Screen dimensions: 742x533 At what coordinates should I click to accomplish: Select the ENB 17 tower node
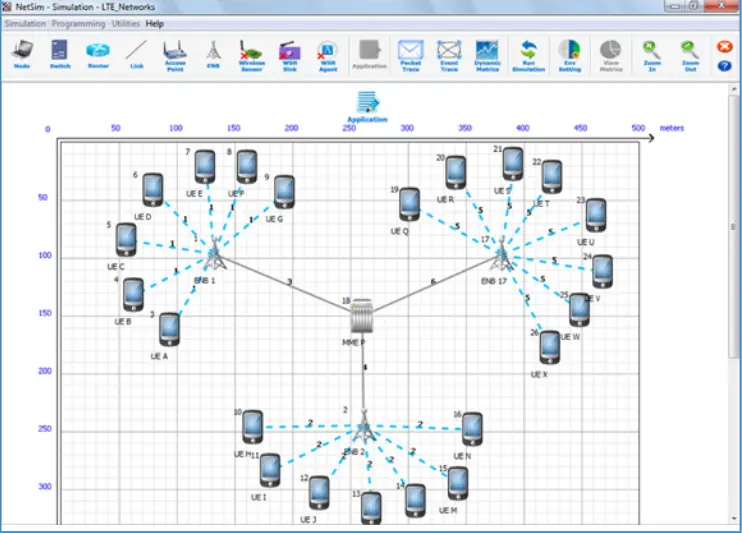(502, 258)
